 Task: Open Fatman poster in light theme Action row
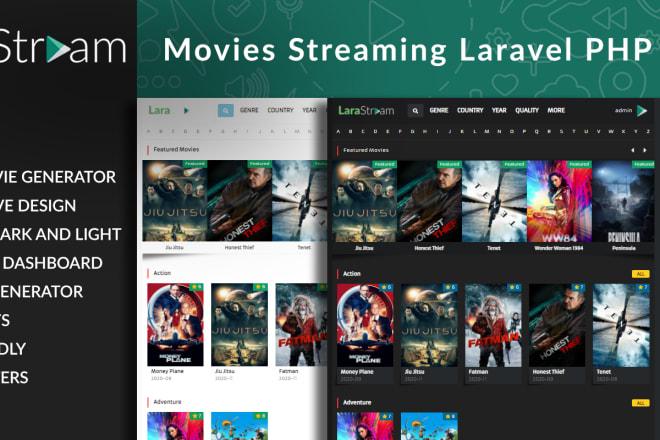pyautogui.click(x=301, y=325)
